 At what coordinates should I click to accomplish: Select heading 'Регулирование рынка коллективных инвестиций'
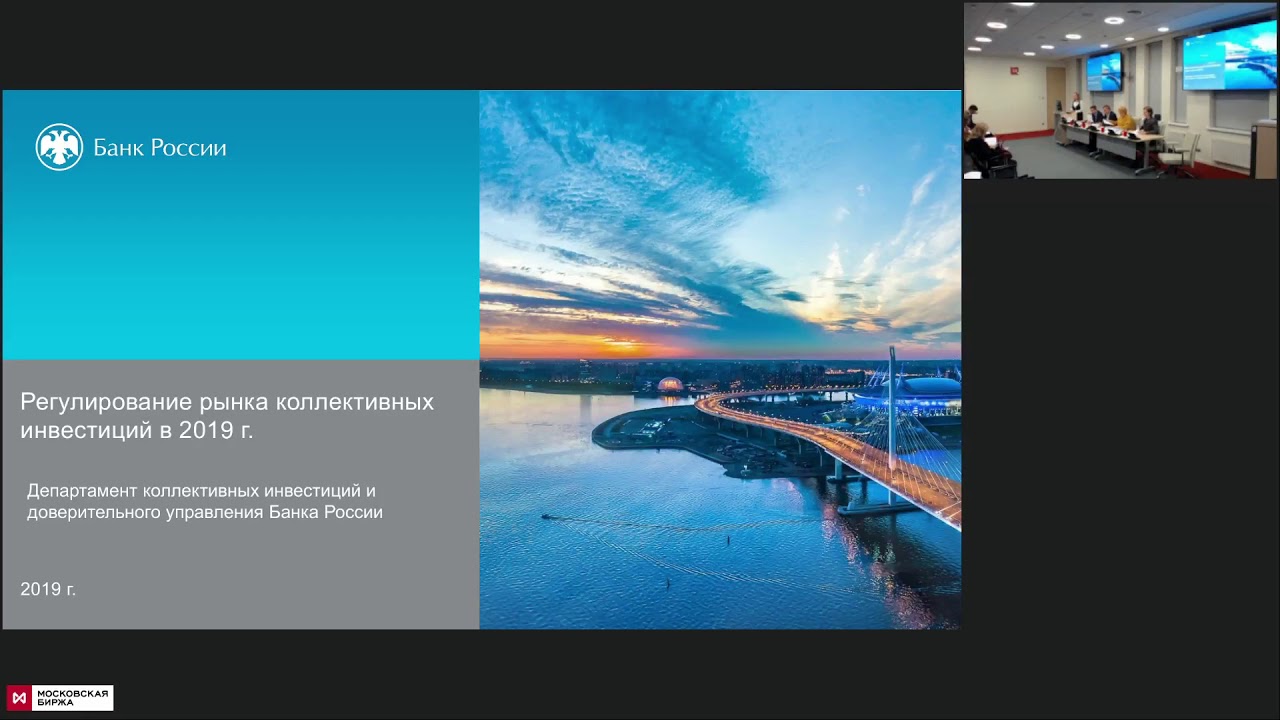pyautogui.click(x=227, y=416)
